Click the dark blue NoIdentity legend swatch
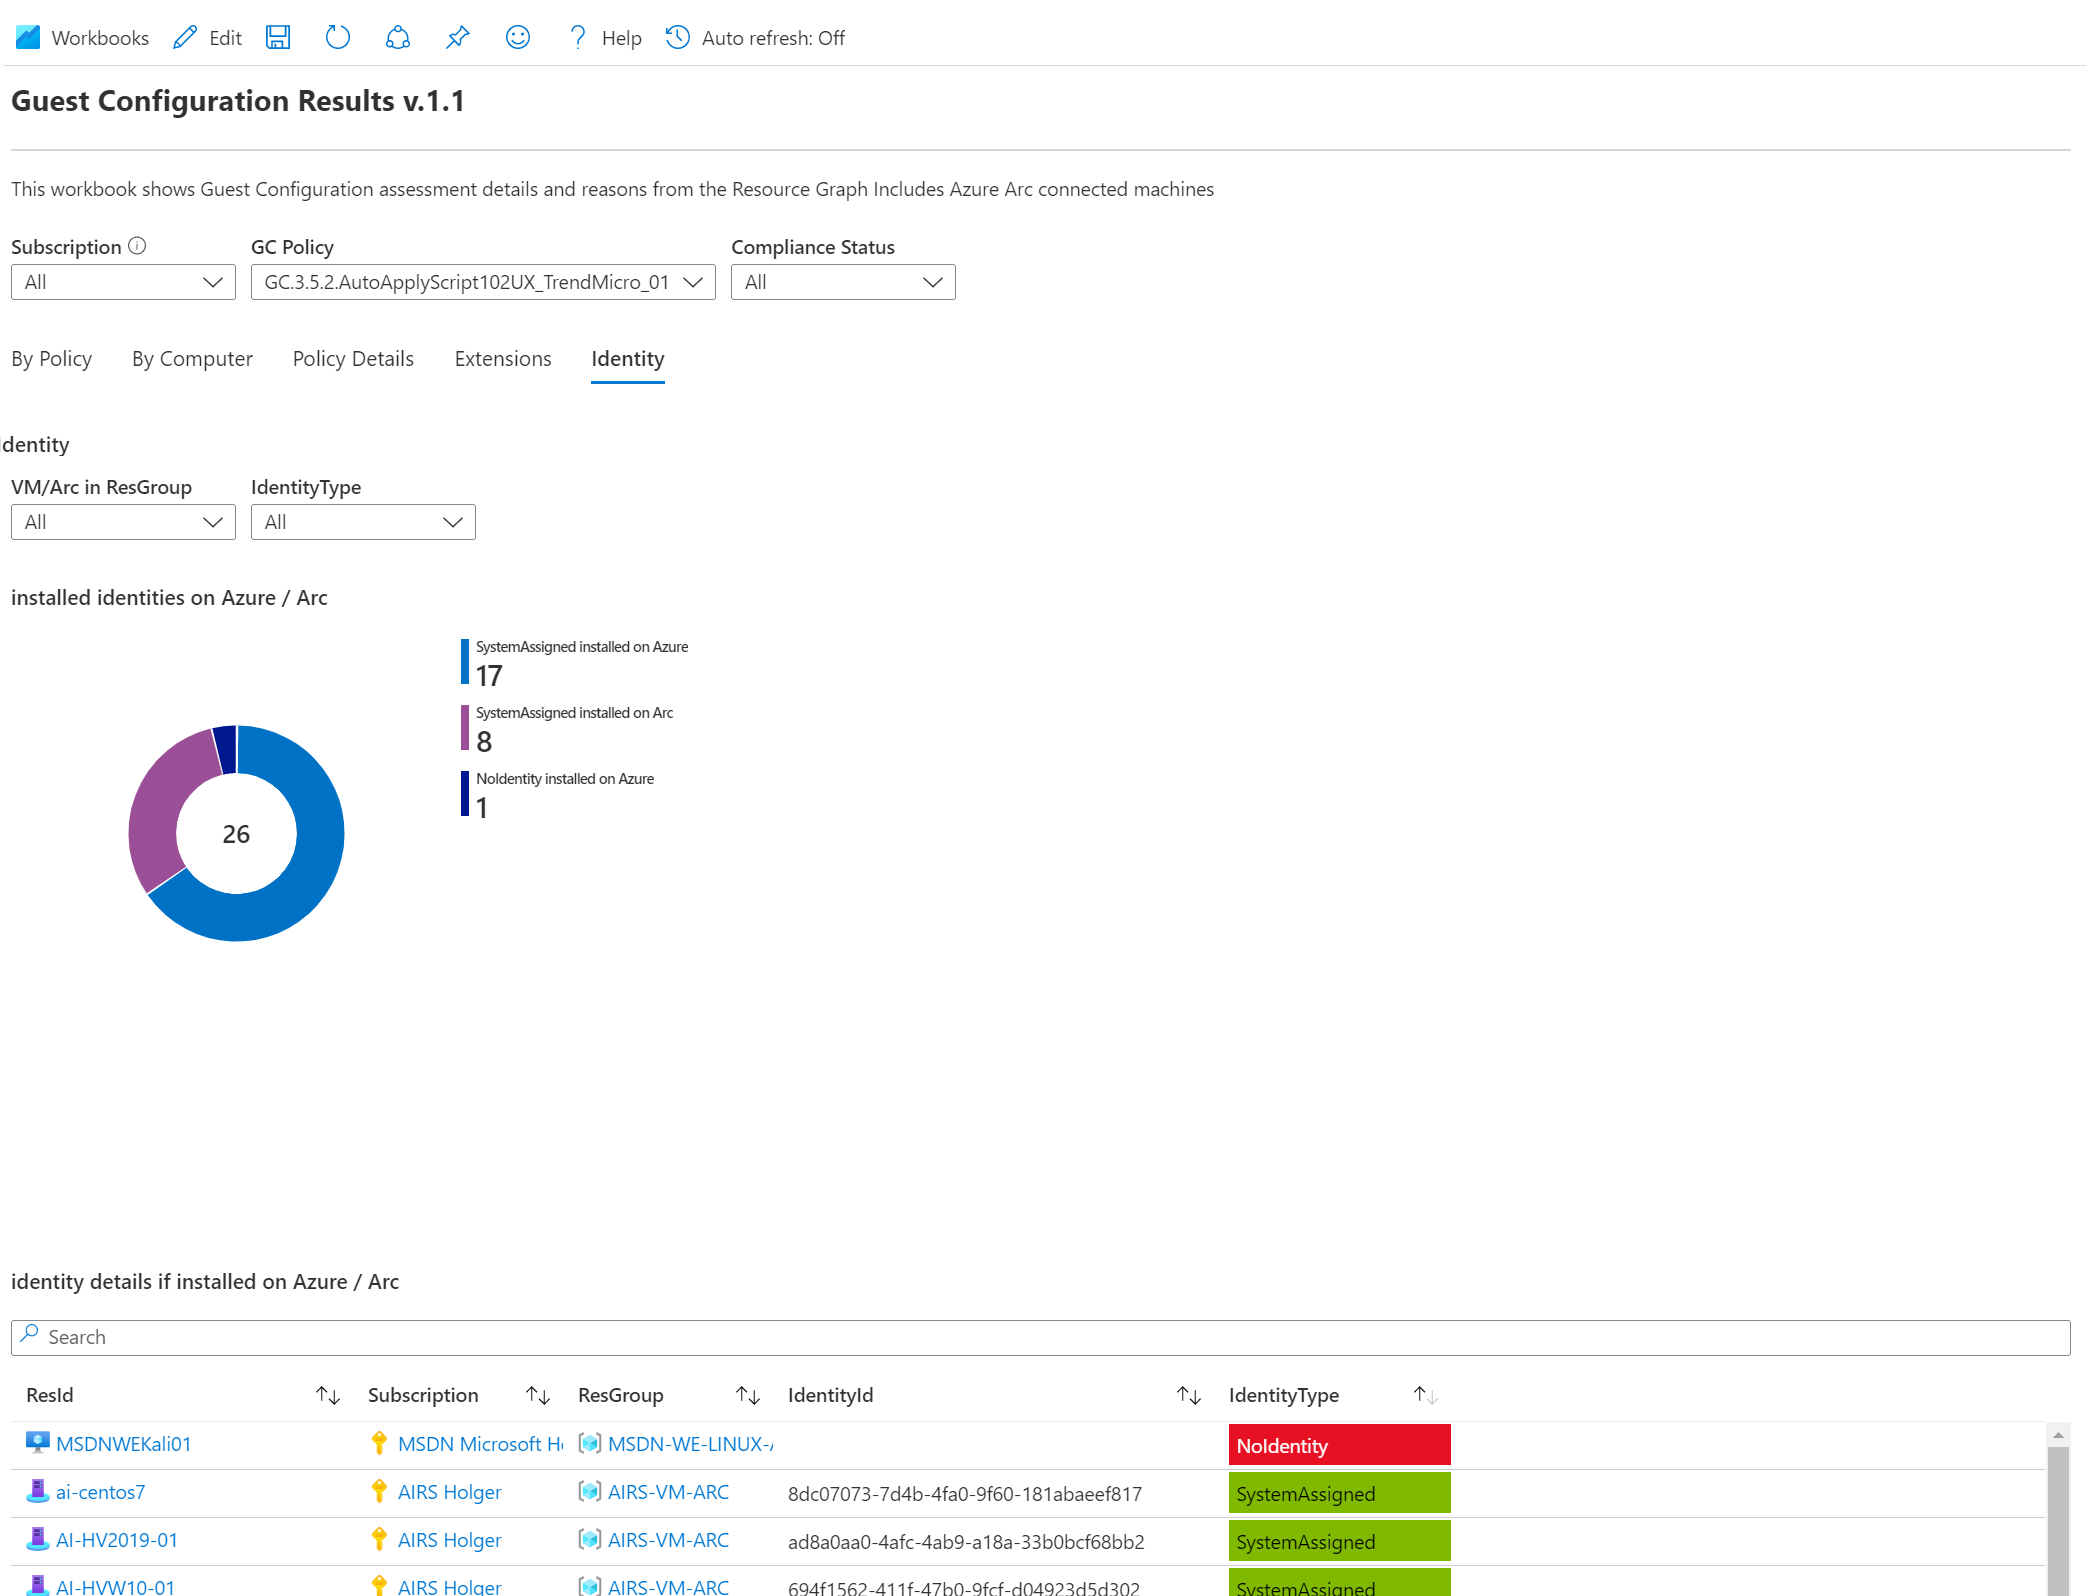 (465, 794)
